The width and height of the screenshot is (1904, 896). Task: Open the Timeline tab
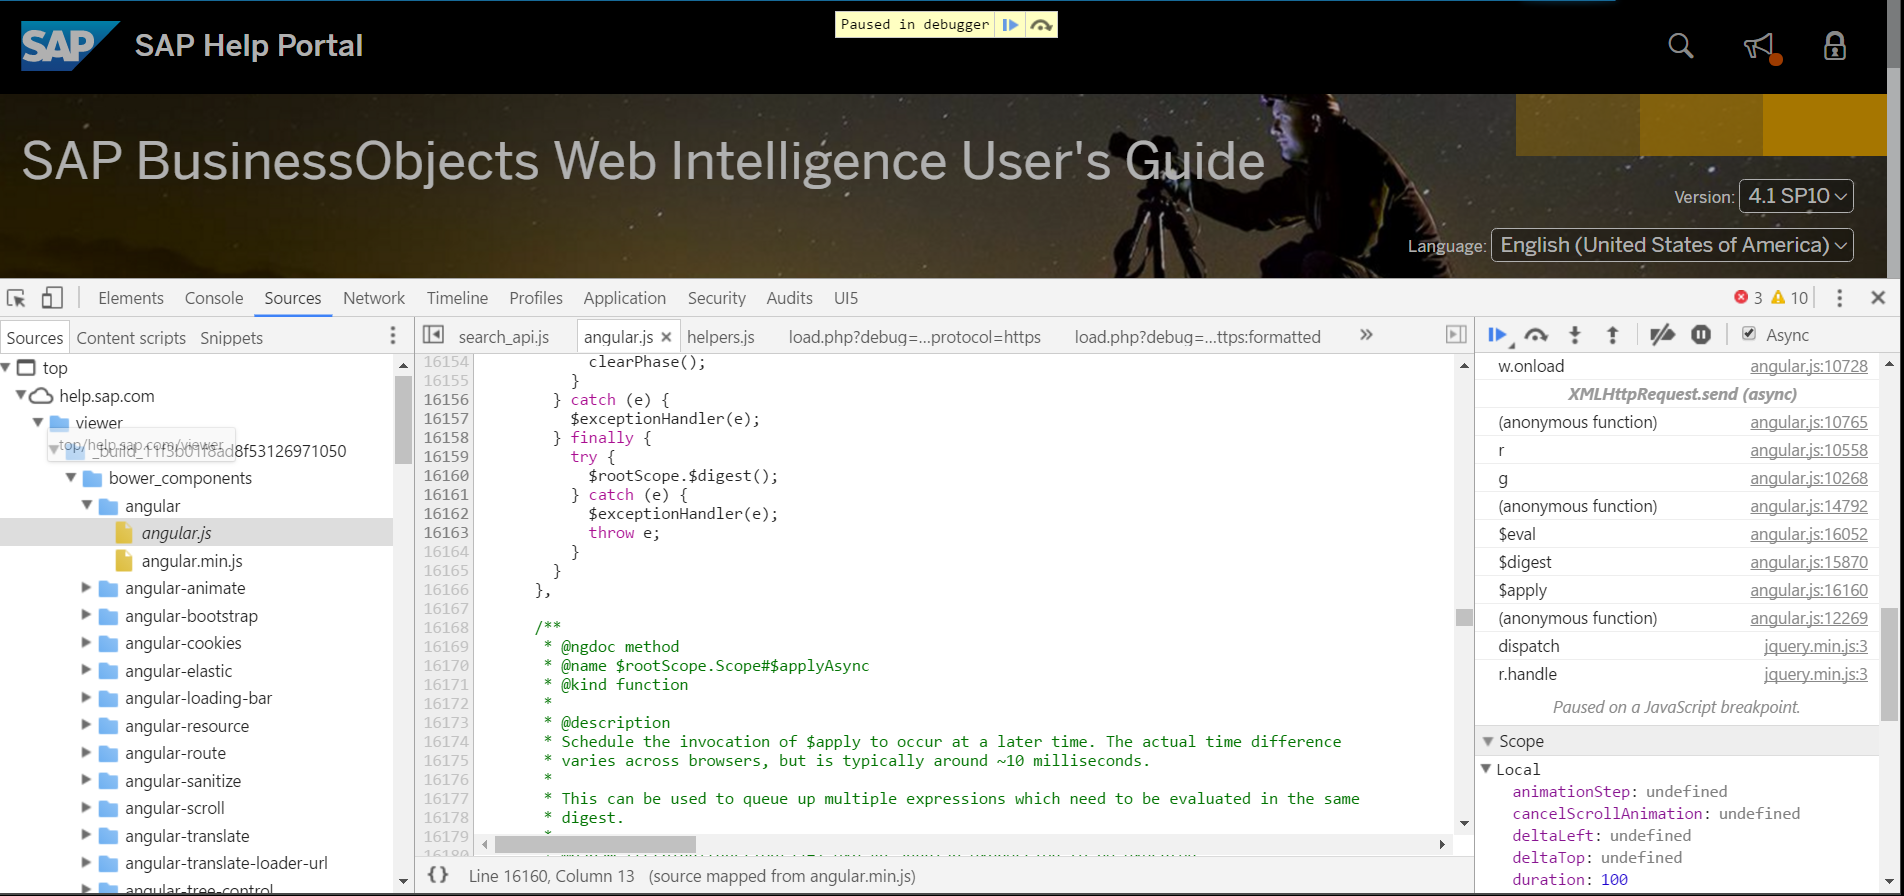(x=457, y=298)
